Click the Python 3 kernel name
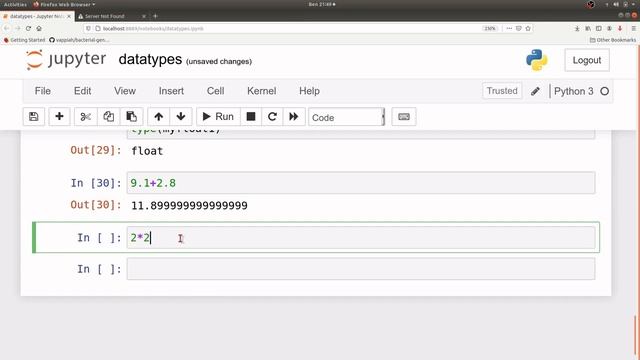Viewport: 640px width, 360px height. pyautogui.click(x=573, y=91)
